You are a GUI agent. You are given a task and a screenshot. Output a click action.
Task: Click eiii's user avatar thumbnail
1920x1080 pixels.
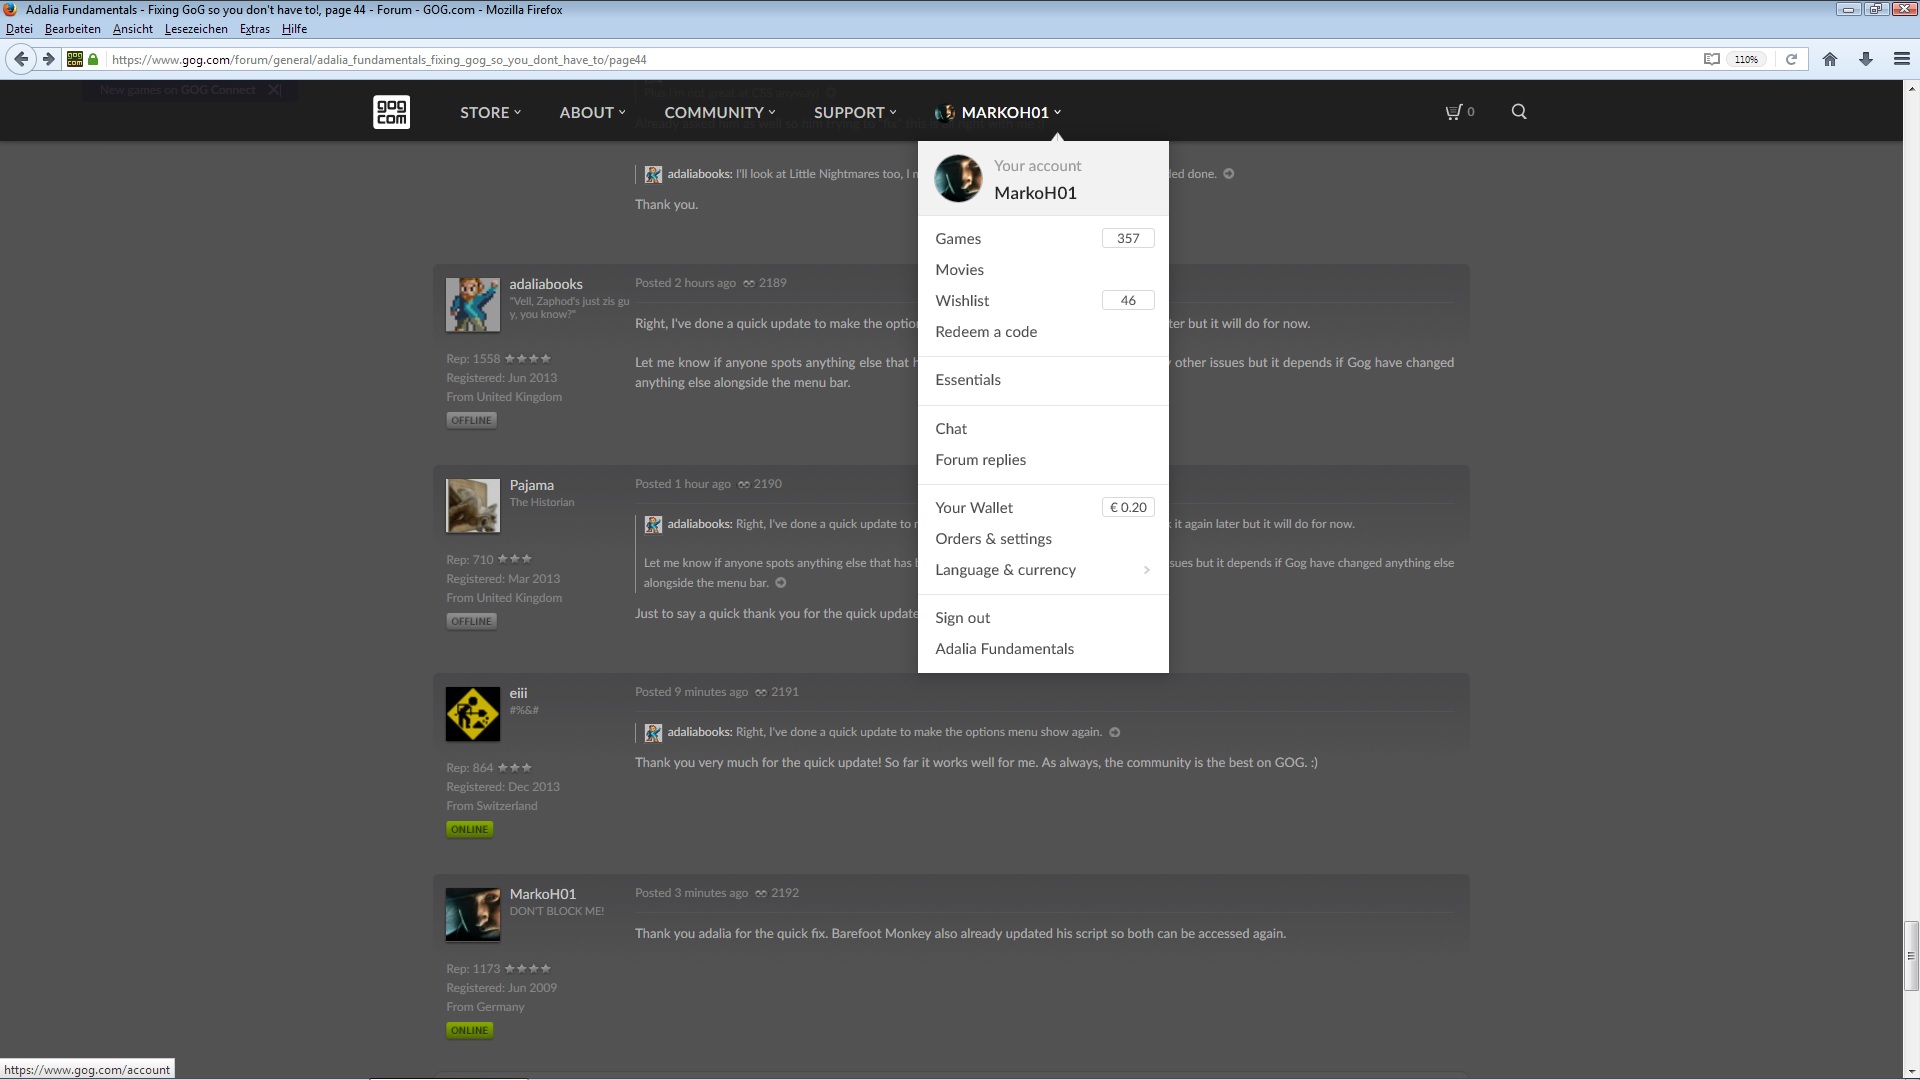pyautogui.click(x=472, y=714)
